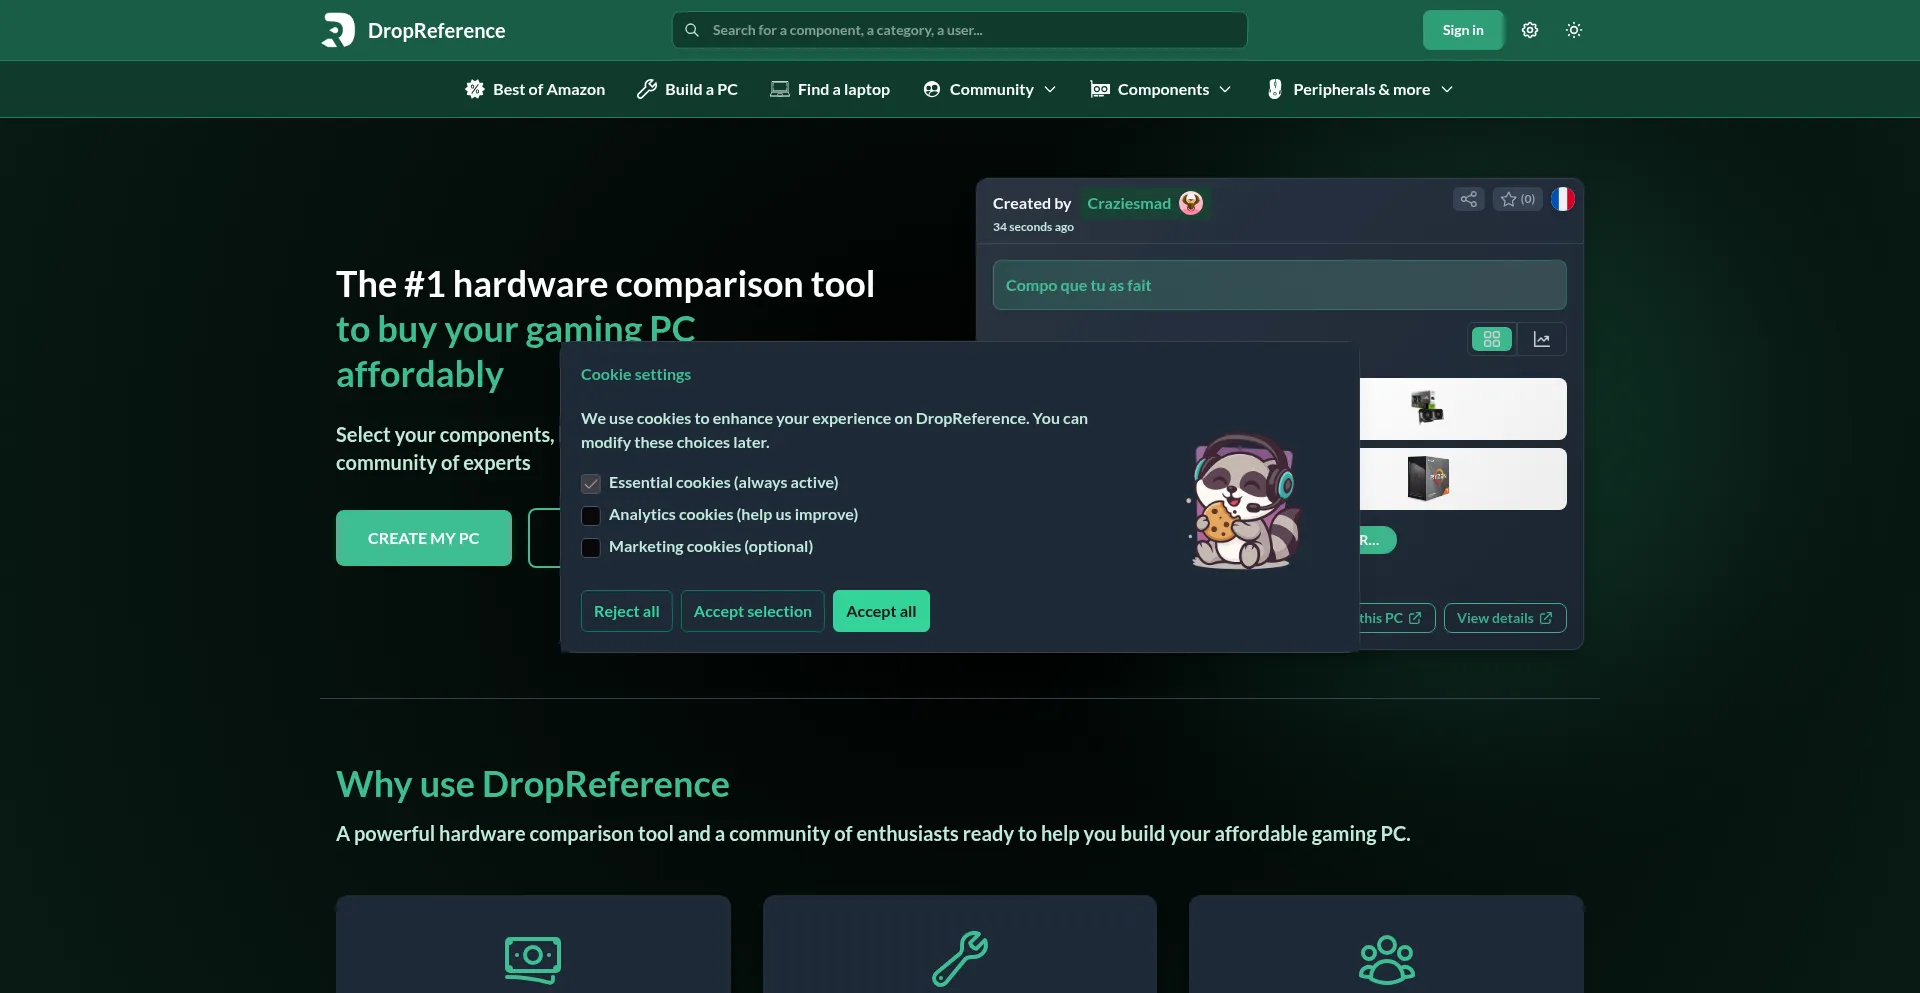Image resolution: width=1920 pixels, height=993 pixels.
Task: Switch to chart view icon
Action: [1541, 339]
